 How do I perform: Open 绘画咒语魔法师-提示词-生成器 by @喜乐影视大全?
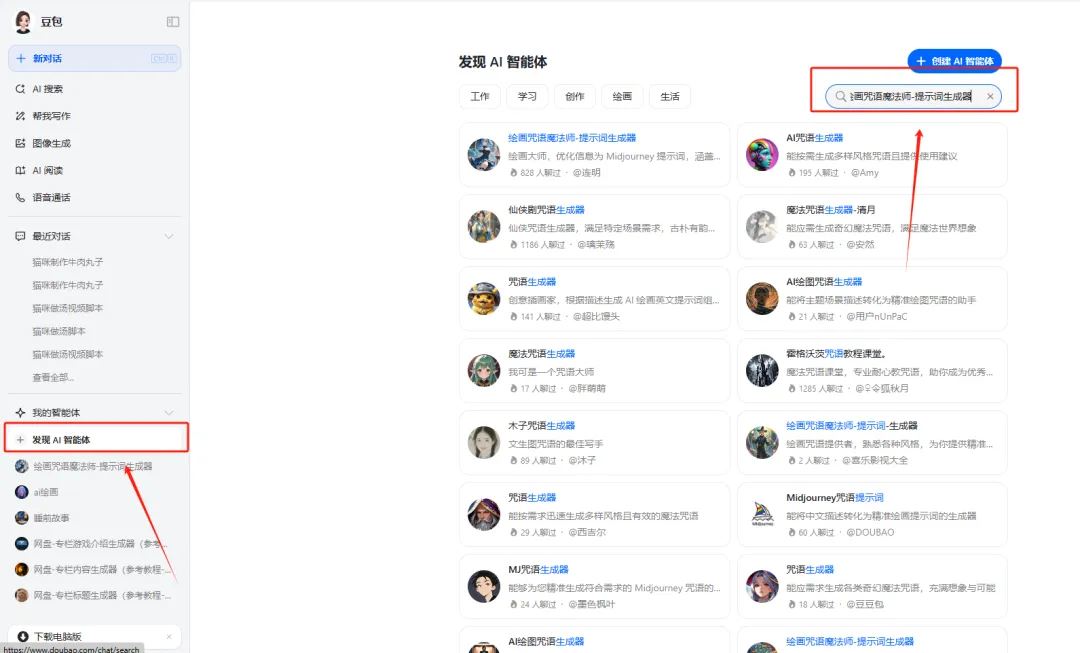872,443
